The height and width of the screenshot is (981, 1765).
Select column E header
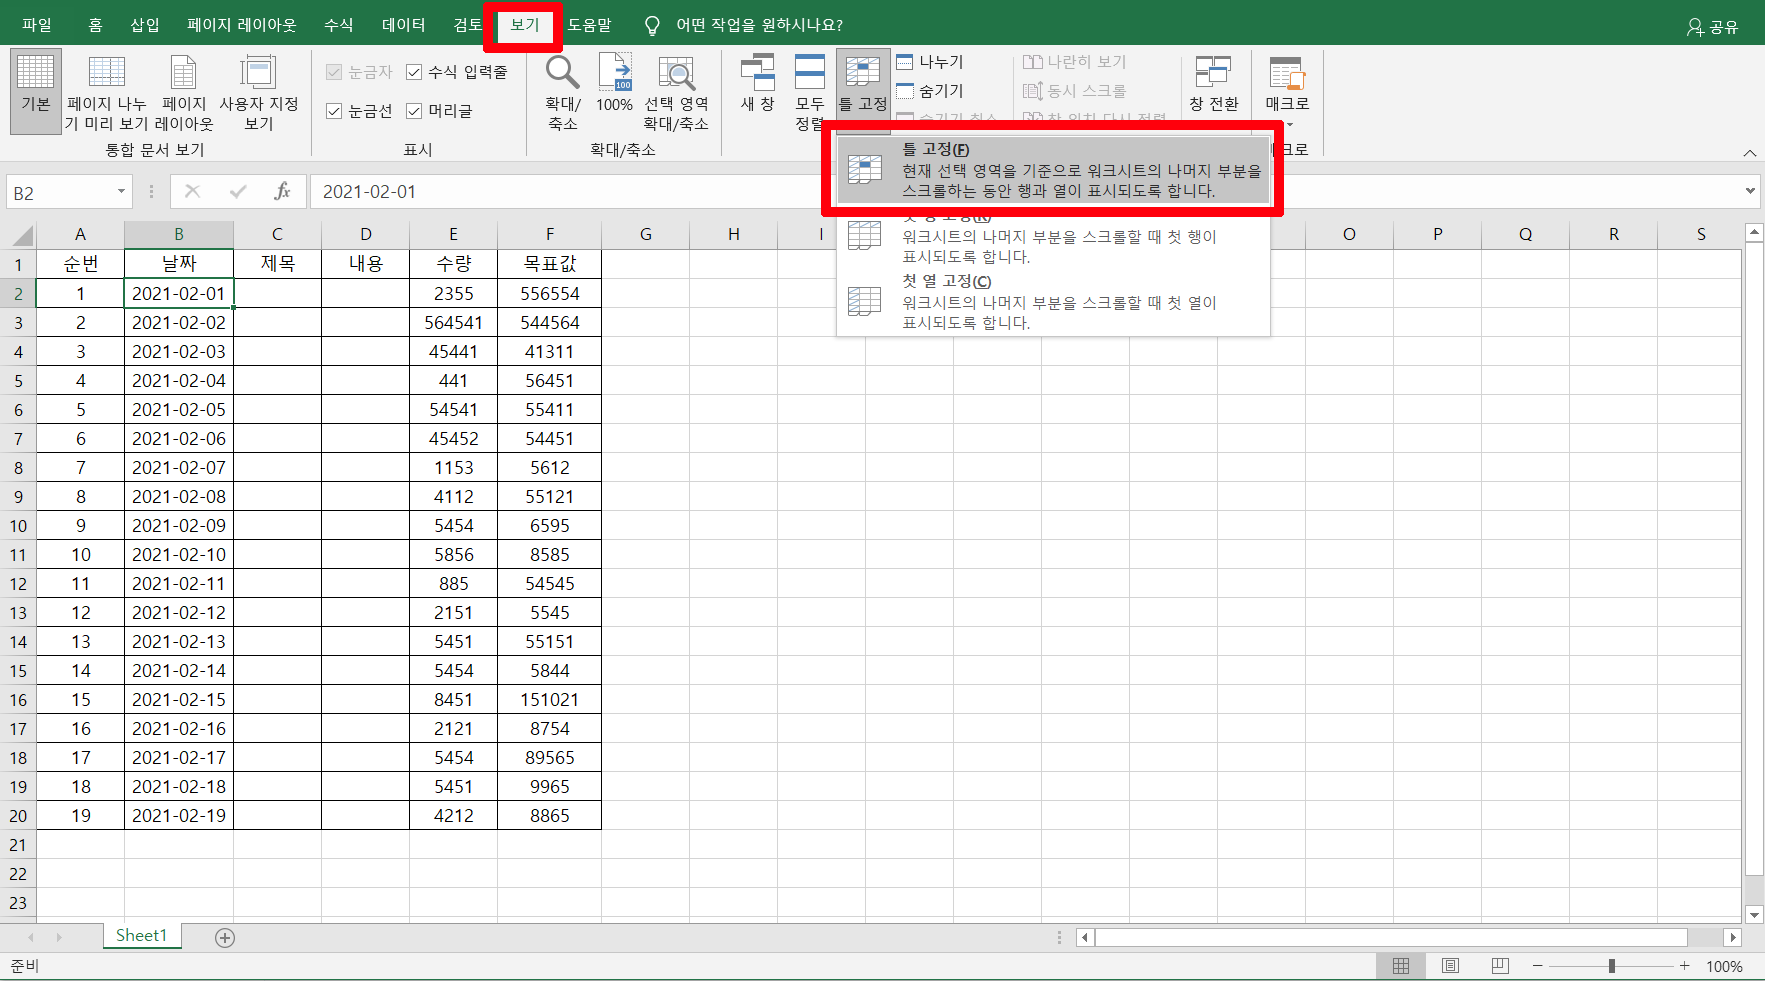coord(453,234)
